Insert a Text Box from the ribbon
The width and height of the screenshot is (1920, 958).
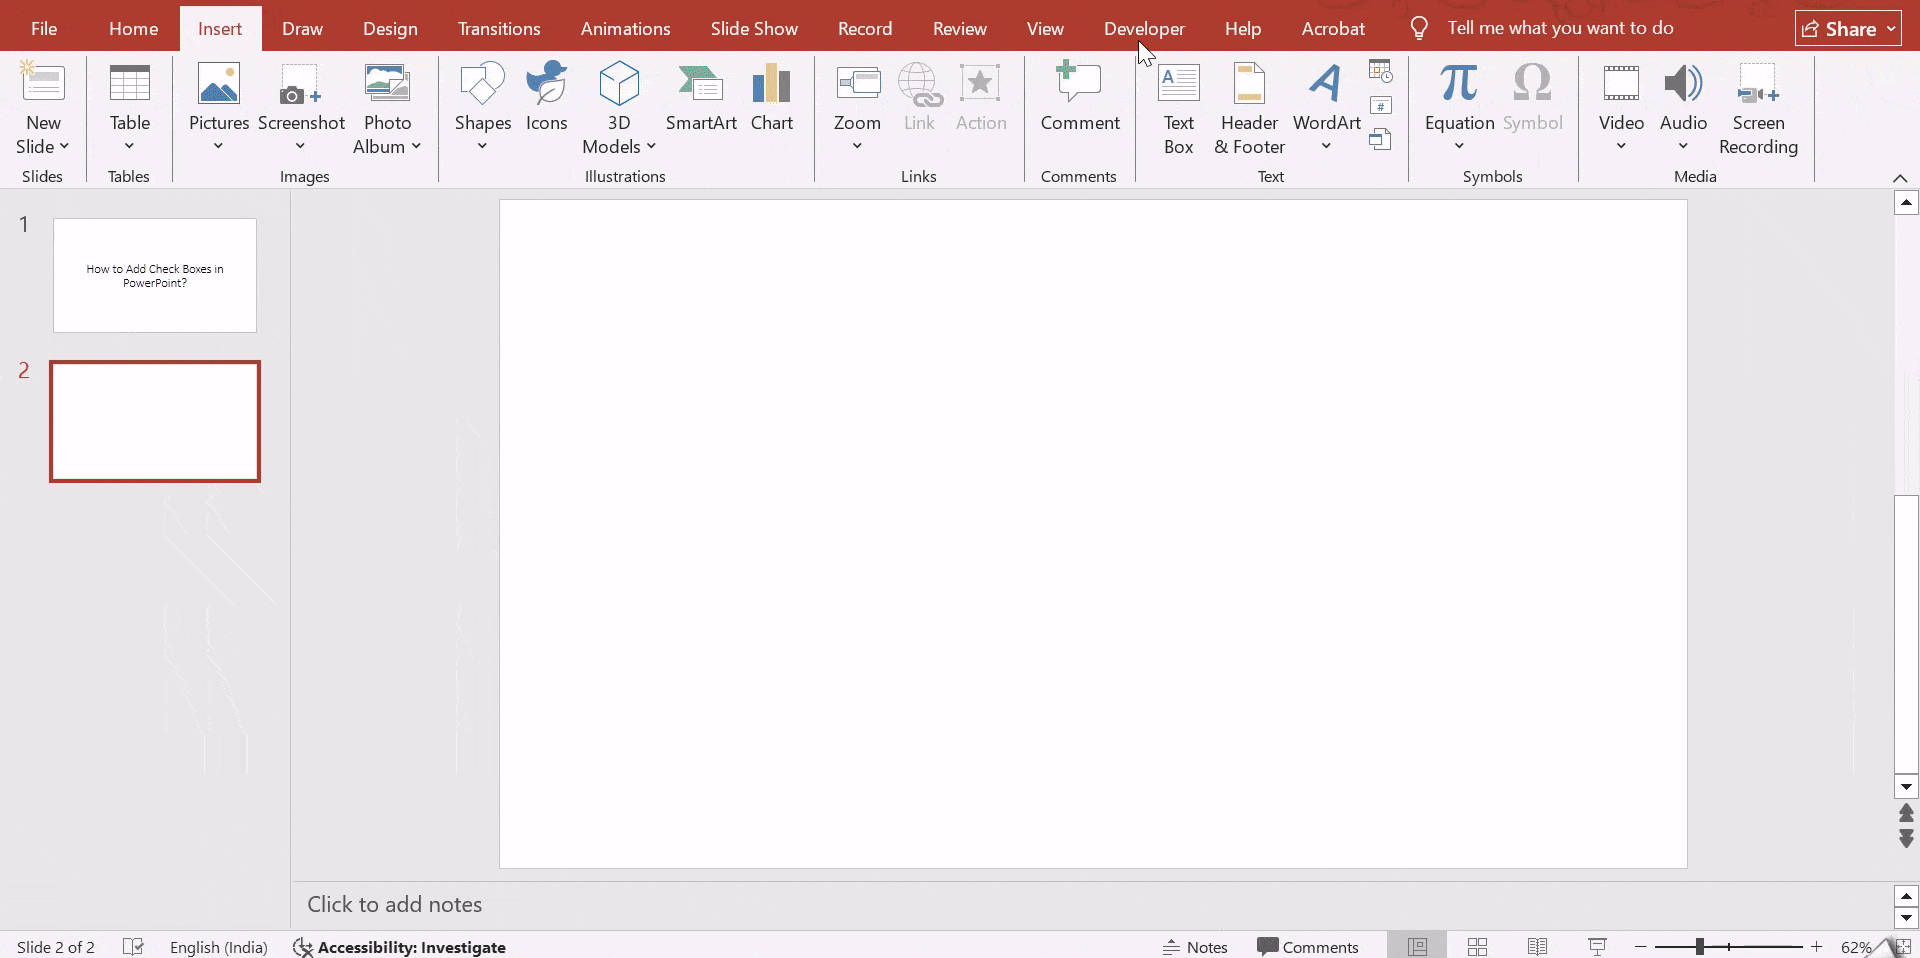1178,108
